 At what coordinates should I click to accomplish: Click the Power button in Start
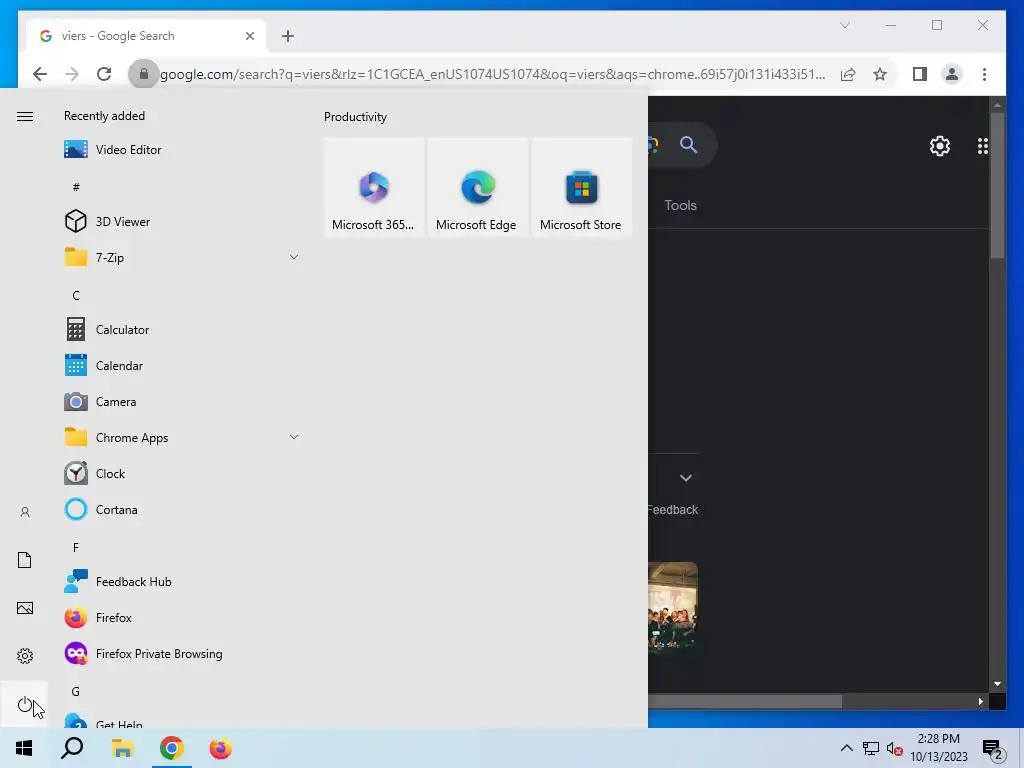click(x=25, y=704)
